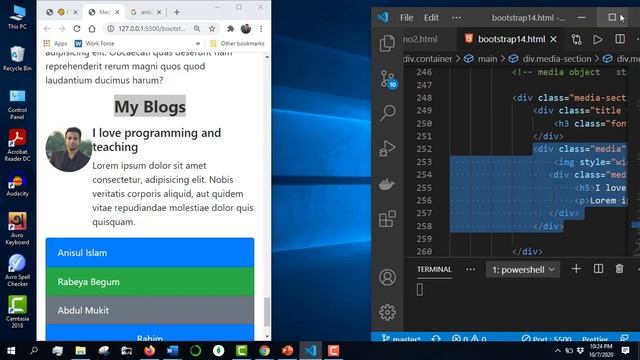This screenshot has width=640, height=360.
Task: Open the VS Code menu overflow ellipsis
Action: (x=456, y=18)
